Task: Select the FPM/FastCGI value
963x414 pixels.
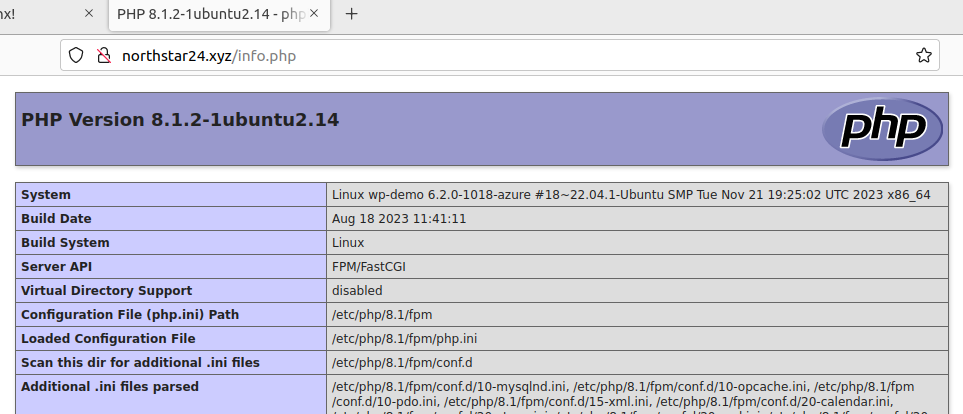Action: [x=369, y=267]
